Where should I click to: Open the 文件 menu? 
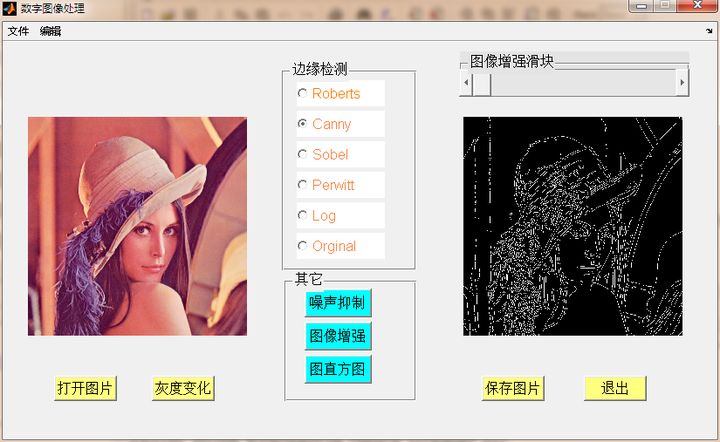(18, 31)
